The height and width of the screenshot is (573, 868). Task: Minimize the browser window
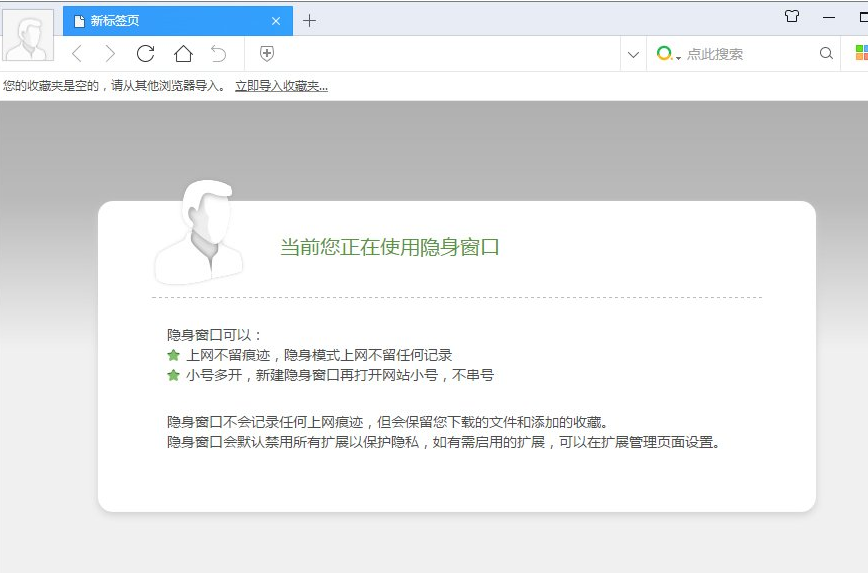[x=828, y=17]
